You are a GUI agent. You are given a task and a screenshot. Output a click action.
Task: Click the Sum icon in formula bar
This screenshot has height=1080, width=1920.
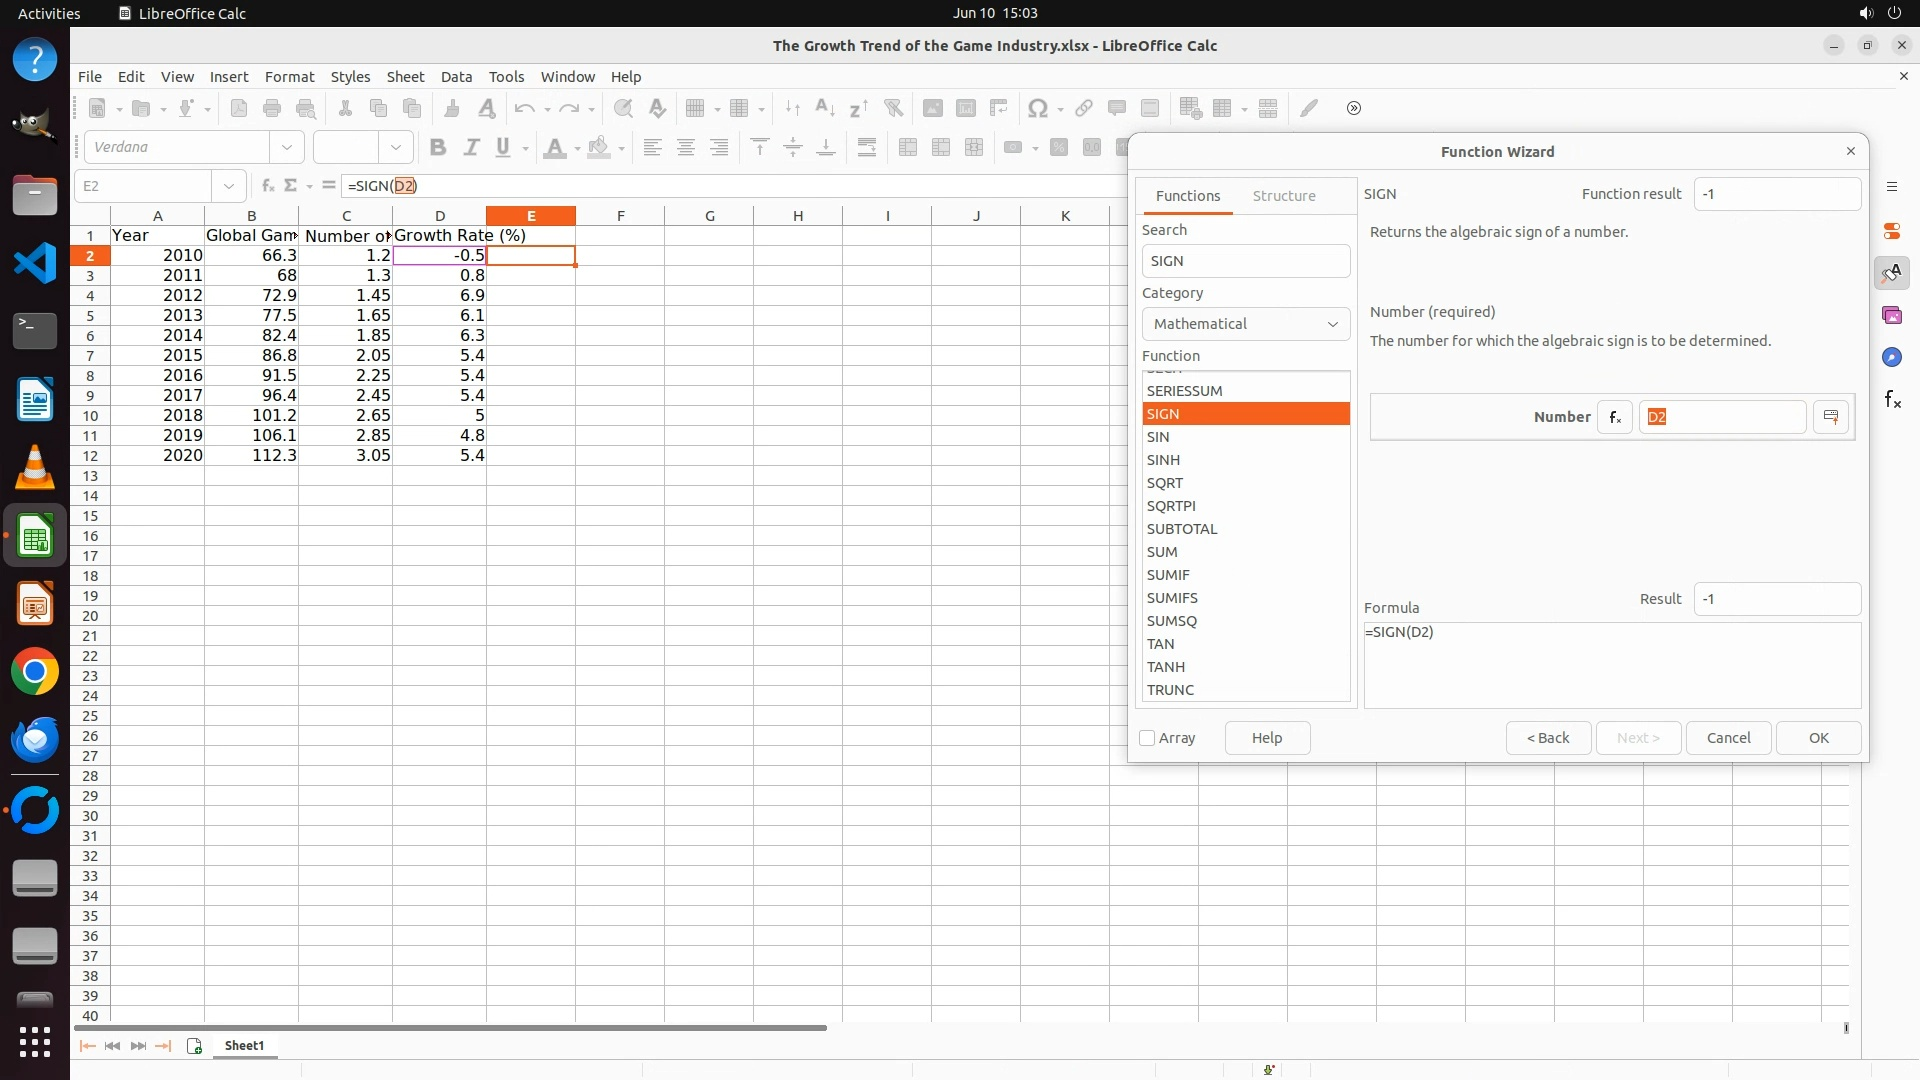(x=291, y=186)
